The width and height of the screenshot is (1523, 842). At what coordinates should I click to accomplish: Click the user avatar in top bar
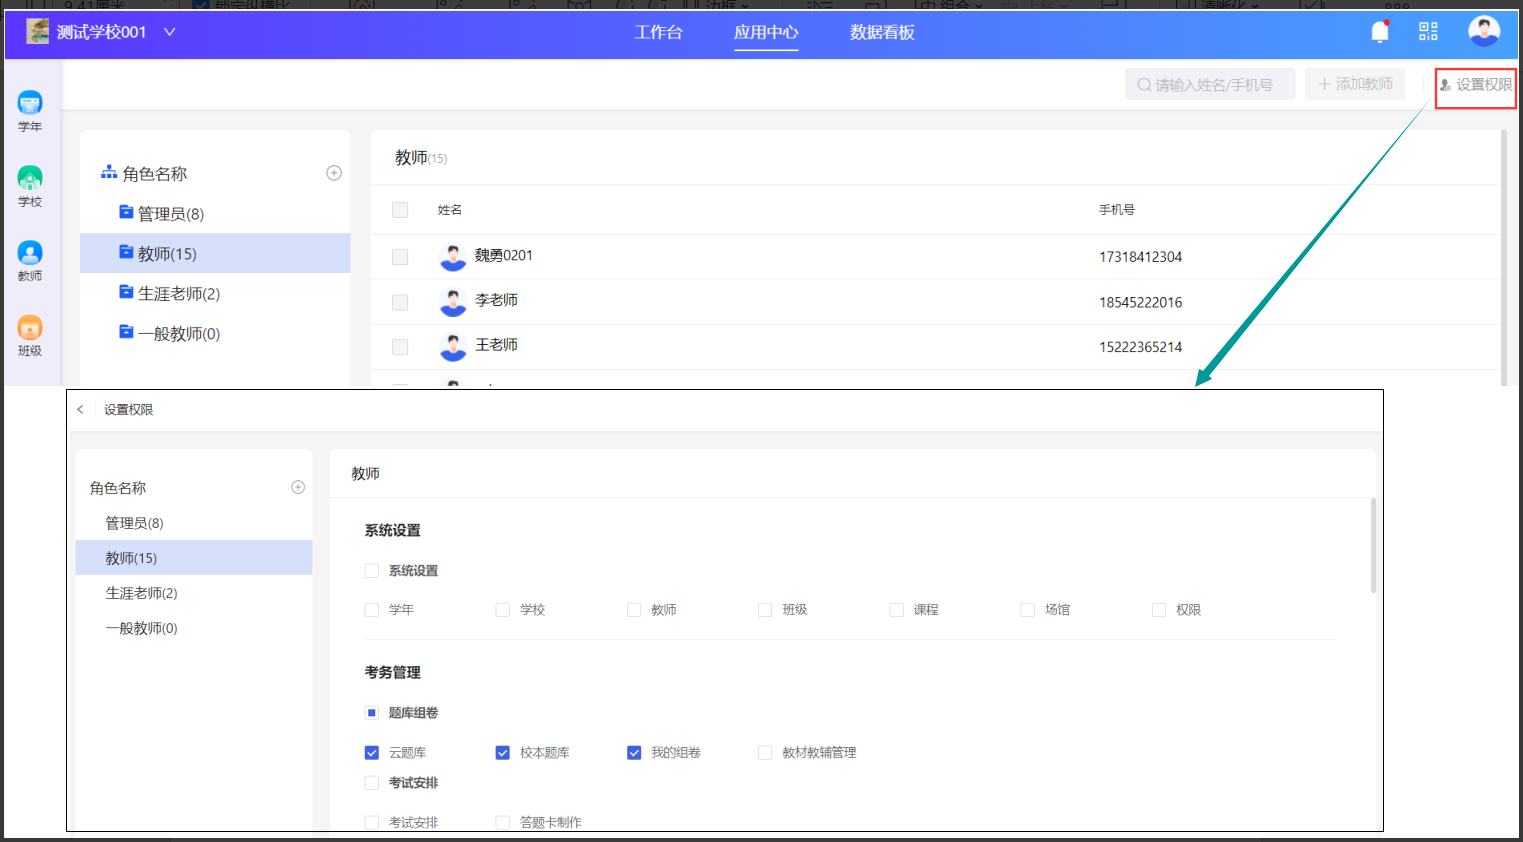click(x=1484, y=31)
